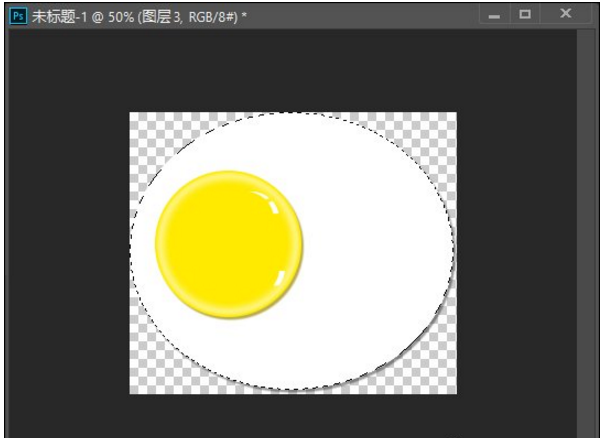Minimize the 未标题-1 document window

click(x=494, y=15)
